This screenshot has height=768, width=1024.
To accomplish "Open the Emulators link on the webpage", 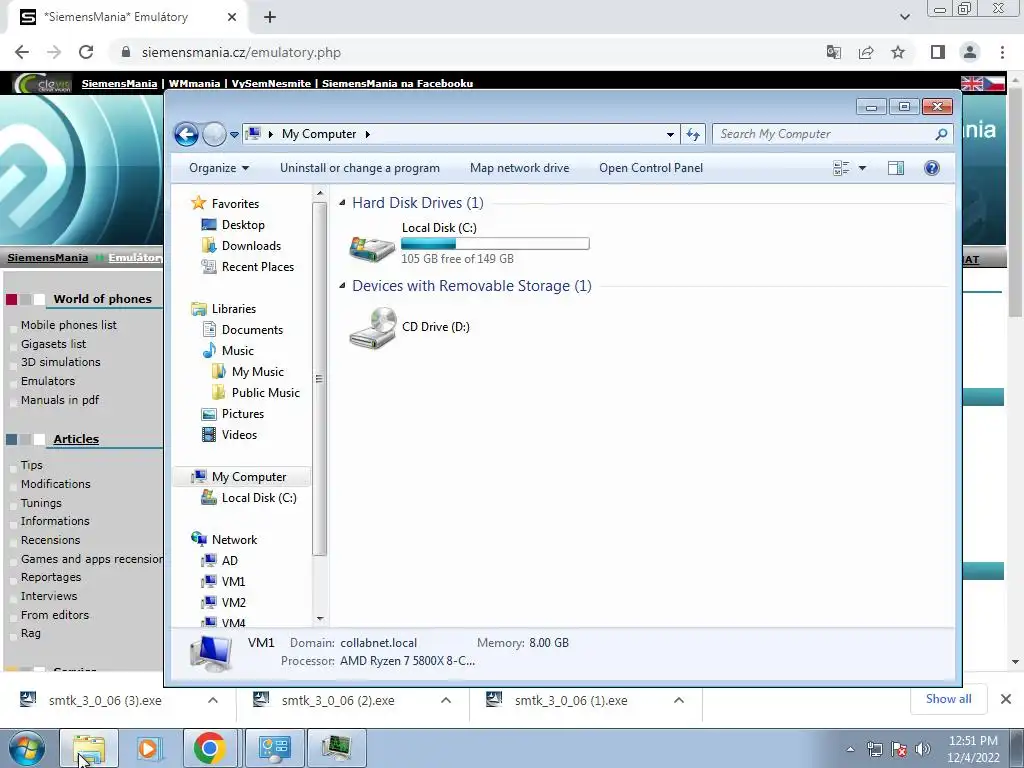I will tap(48, 381).
